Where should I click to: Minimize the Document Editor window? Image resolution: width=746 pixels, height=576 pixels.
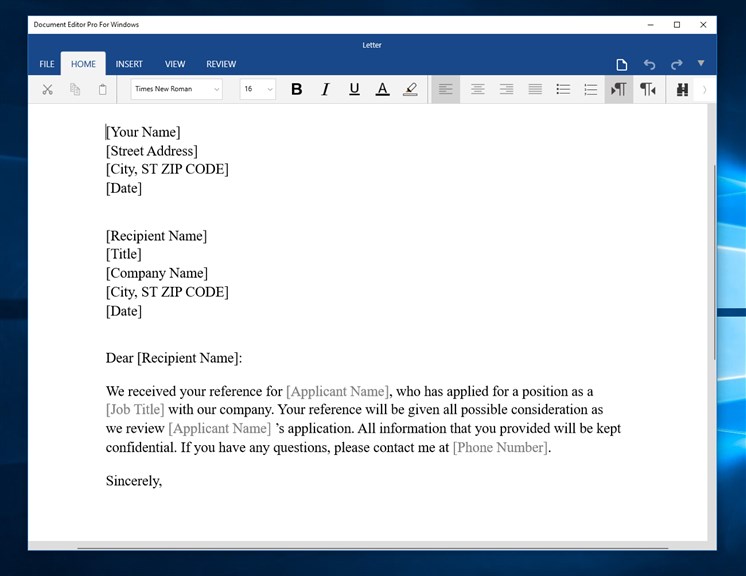coord(650,25)
